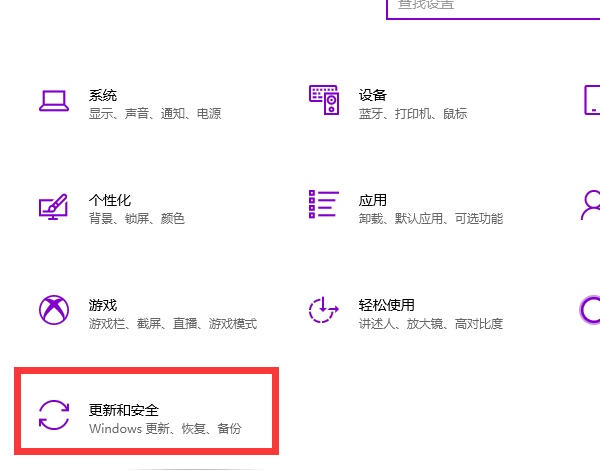The width and height of the screenshot is (600, 475).
Task: Open the 更新和安全 settings title
Action: (124, 410)
